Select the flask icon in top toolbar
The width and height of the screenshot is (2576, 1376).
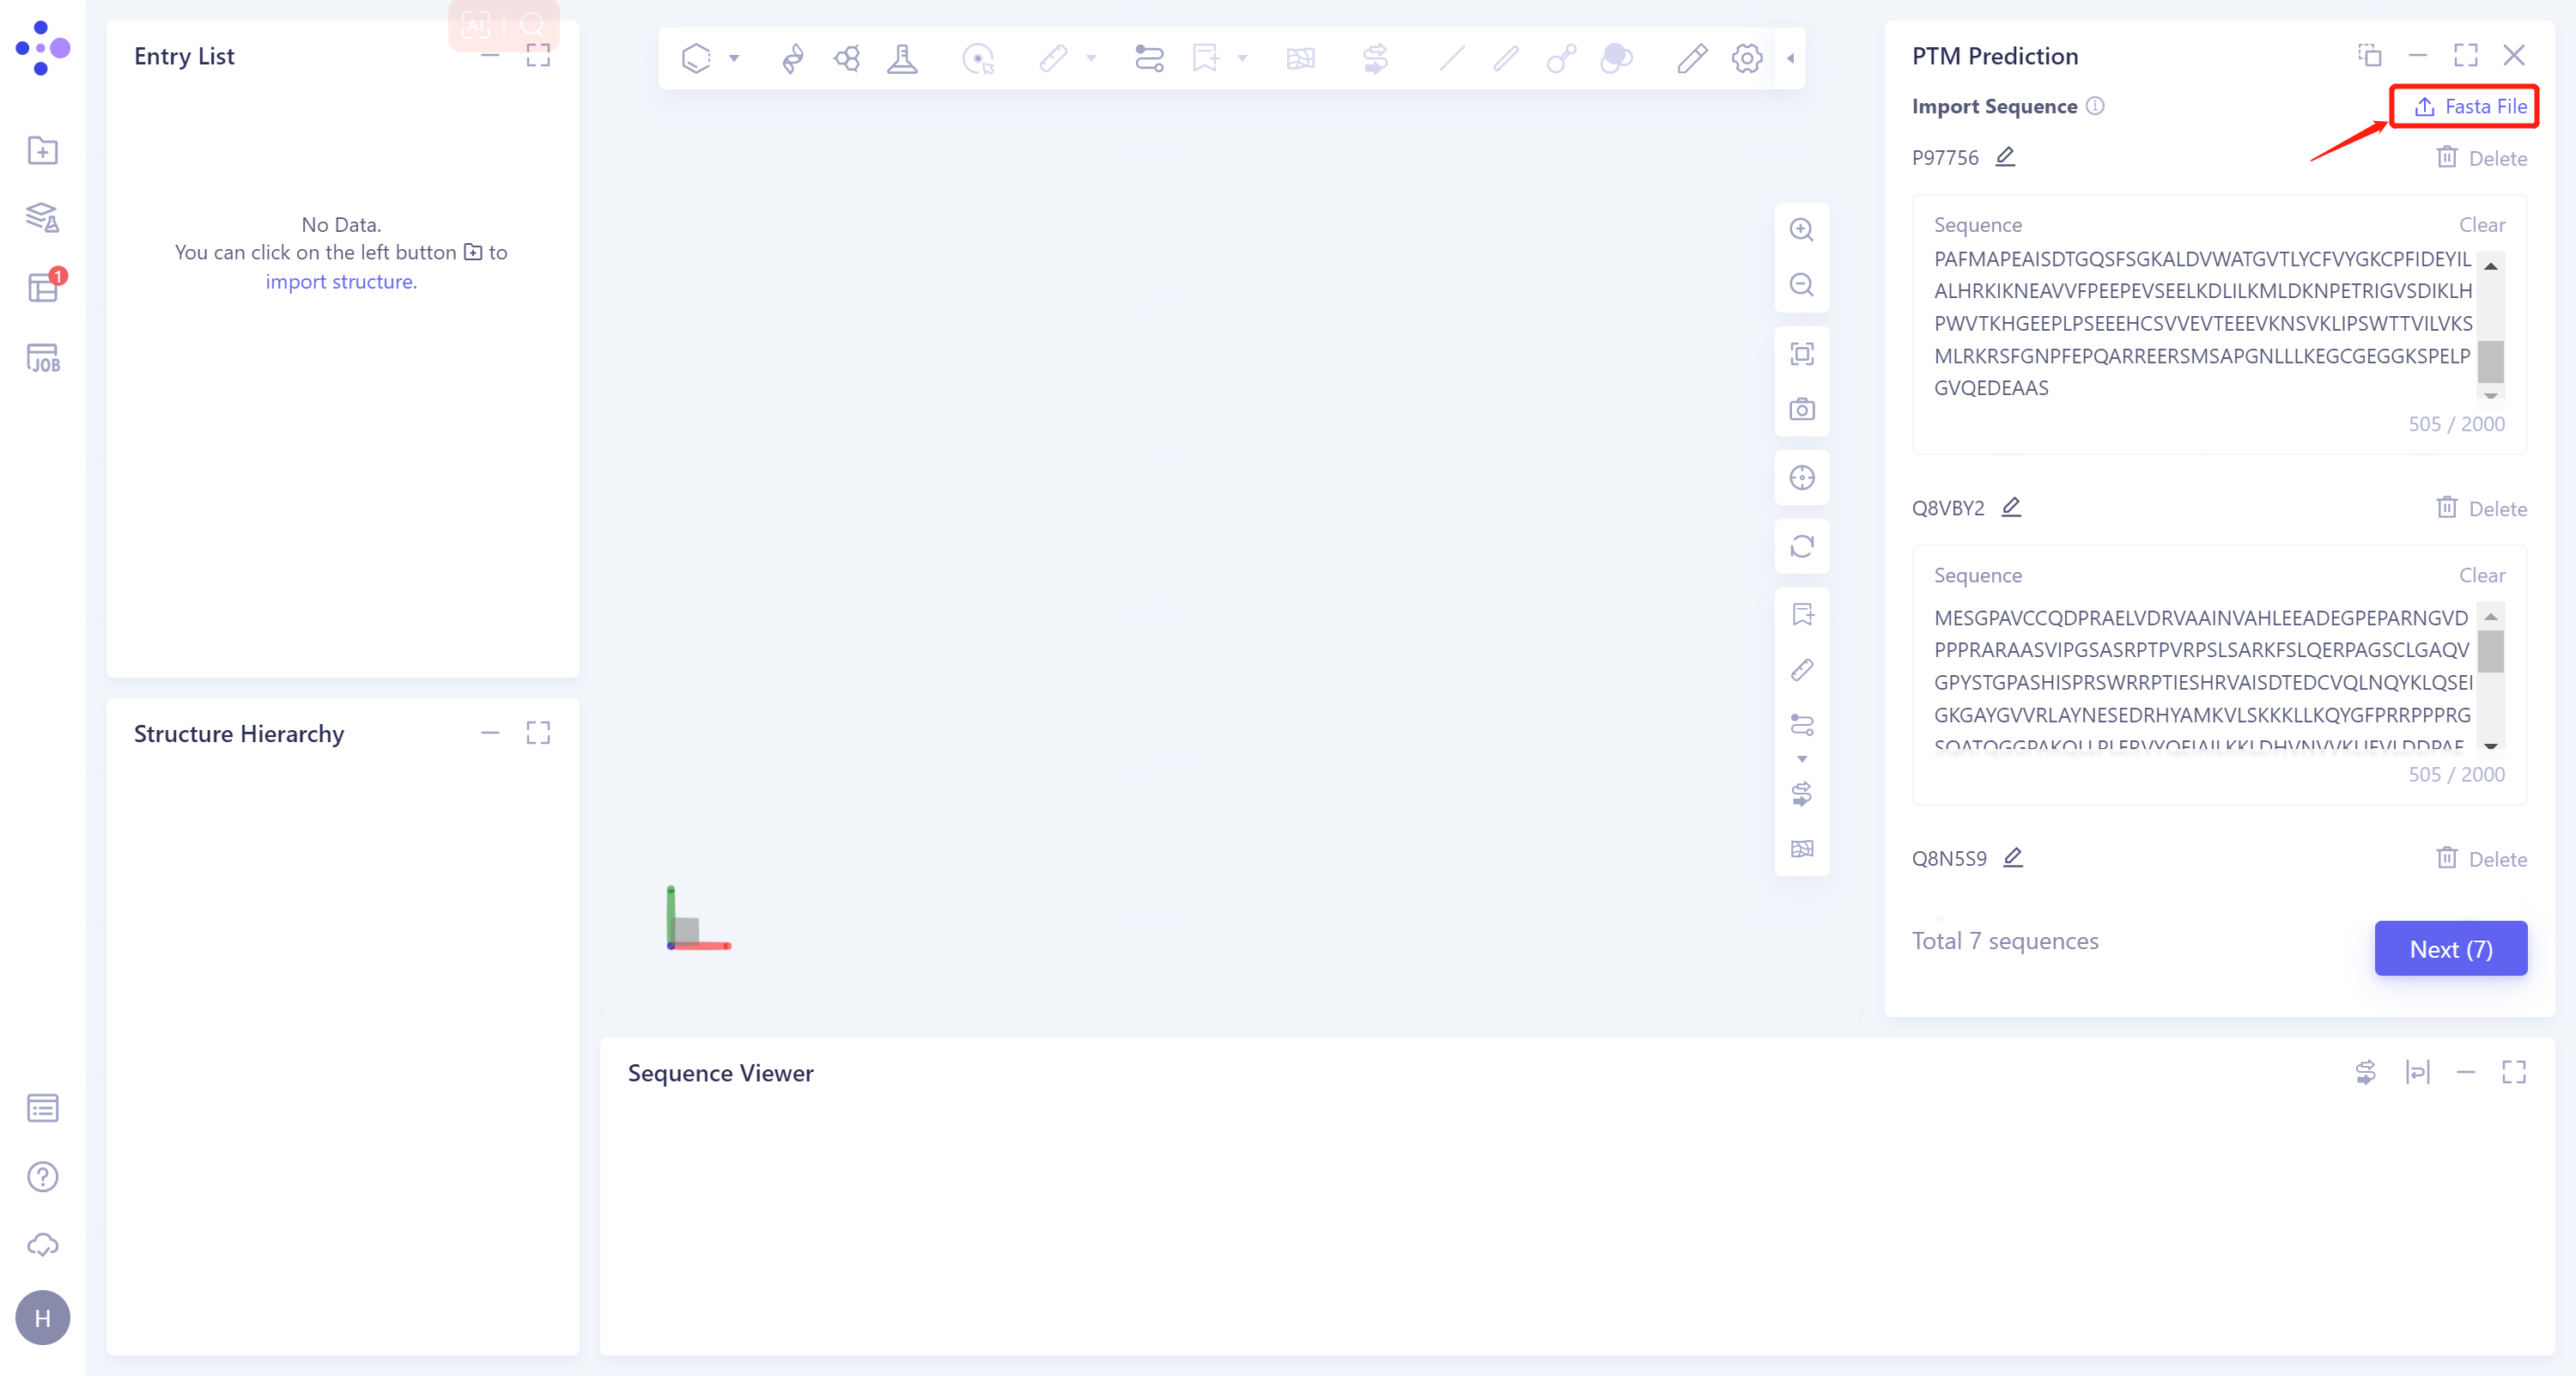pyautogui.click(x=902, y=58)
